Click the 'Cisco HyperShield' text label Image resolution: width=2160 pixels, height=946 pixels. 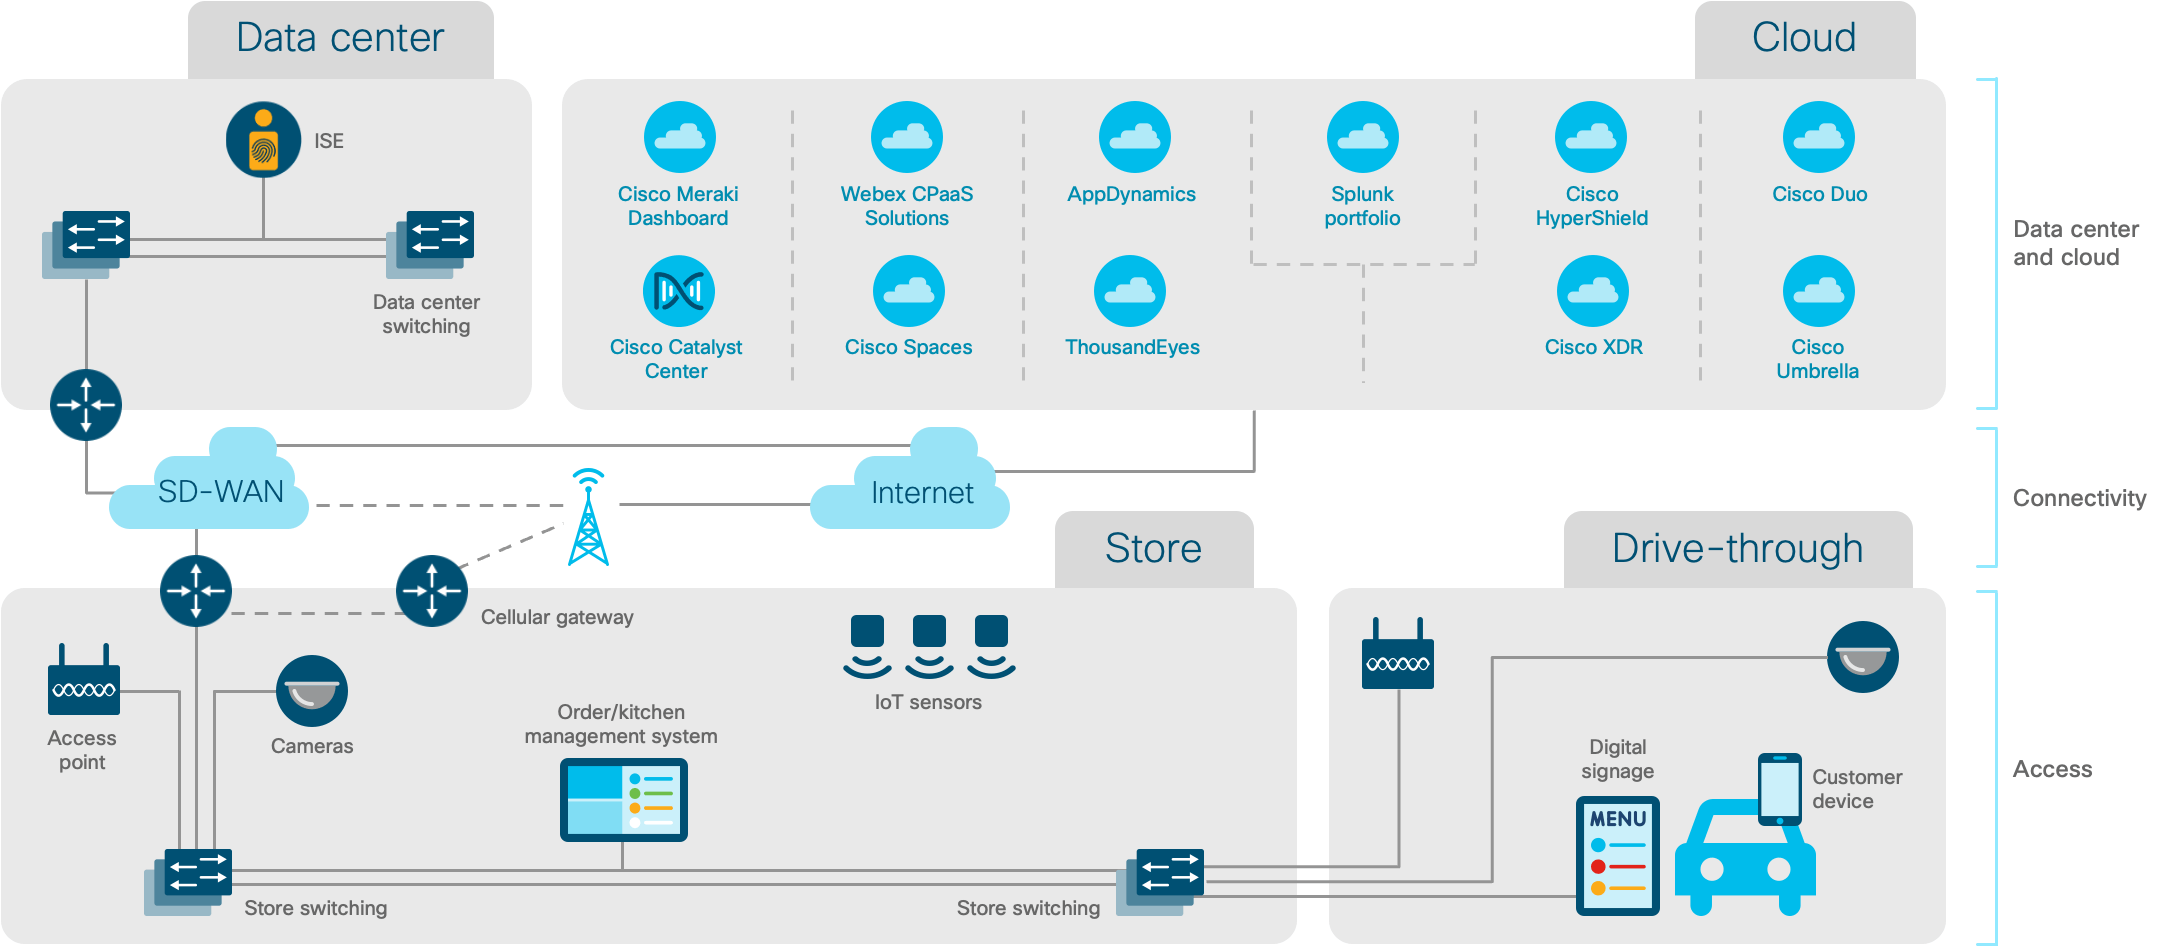pyautogui.click(x=1592, y=206)
